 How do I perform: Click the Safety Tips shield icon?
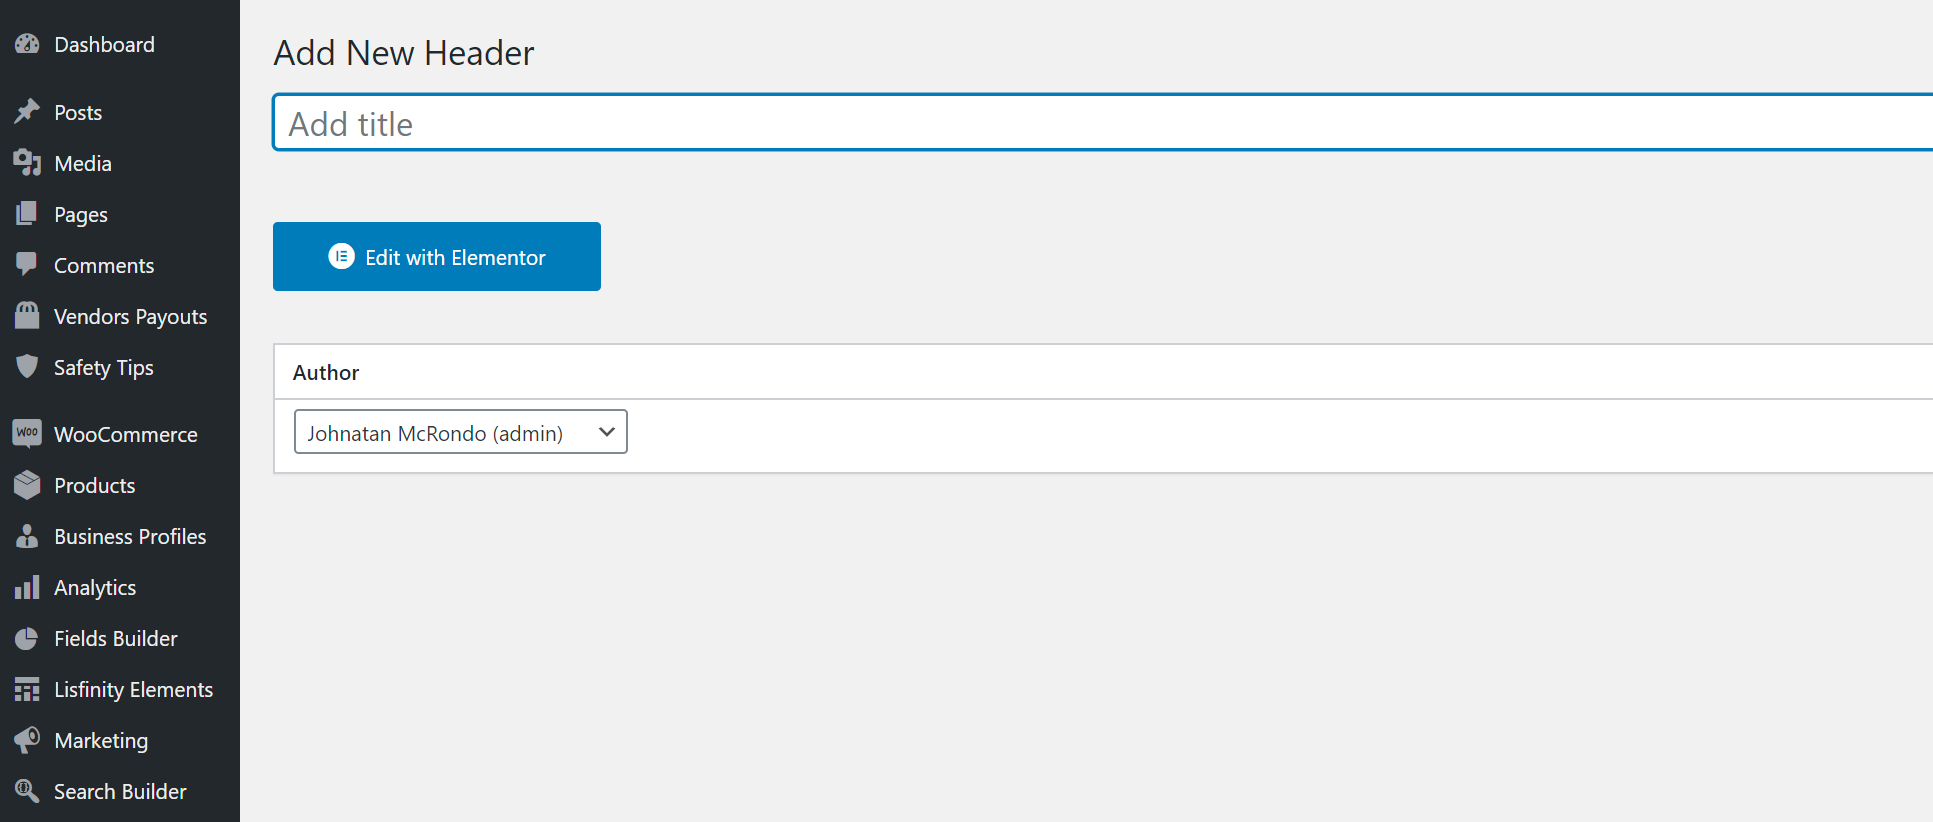click(27, 367)
